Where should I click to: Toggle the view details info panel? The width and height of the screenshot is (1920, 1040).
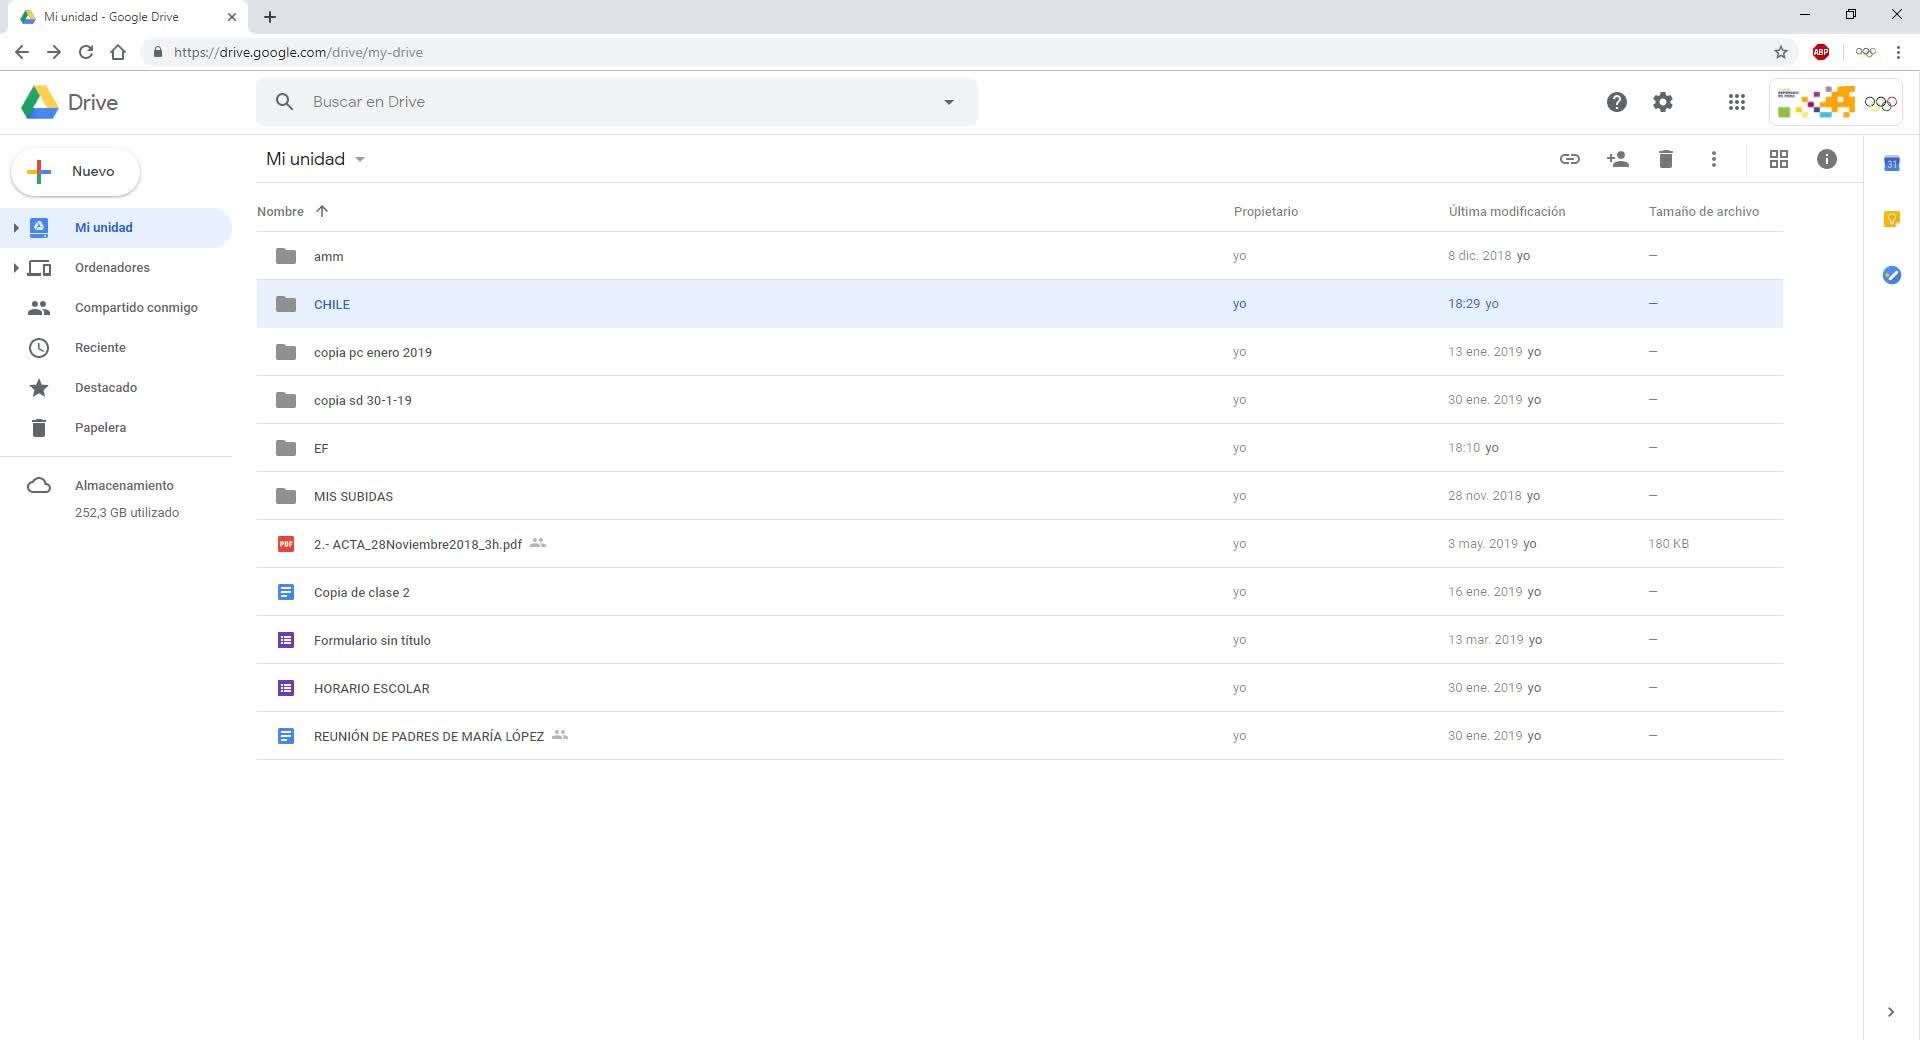pos(1826,159)
